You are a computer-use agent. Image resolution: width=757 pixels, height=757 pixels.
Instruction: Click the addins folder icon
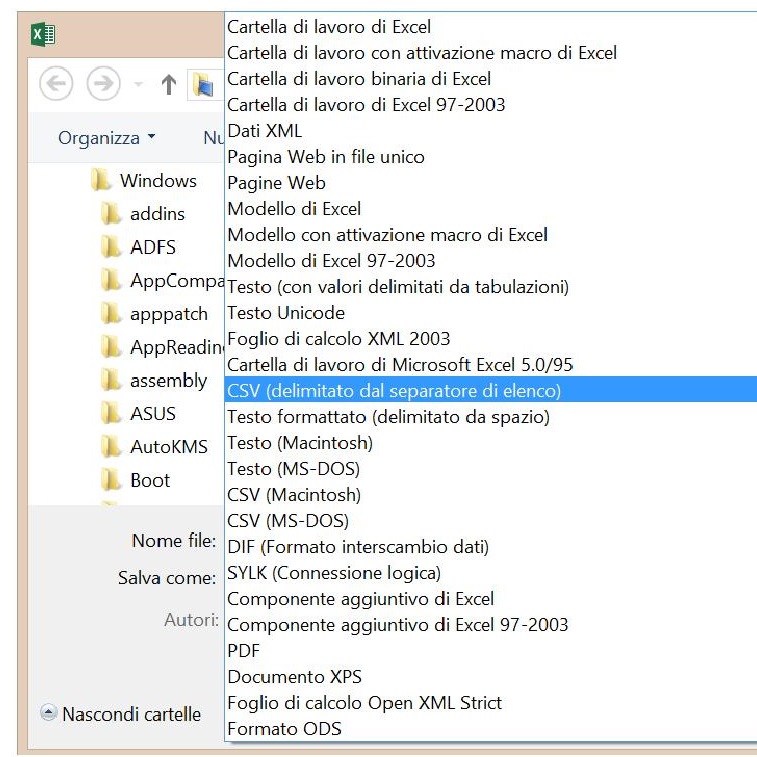point(111,213)
